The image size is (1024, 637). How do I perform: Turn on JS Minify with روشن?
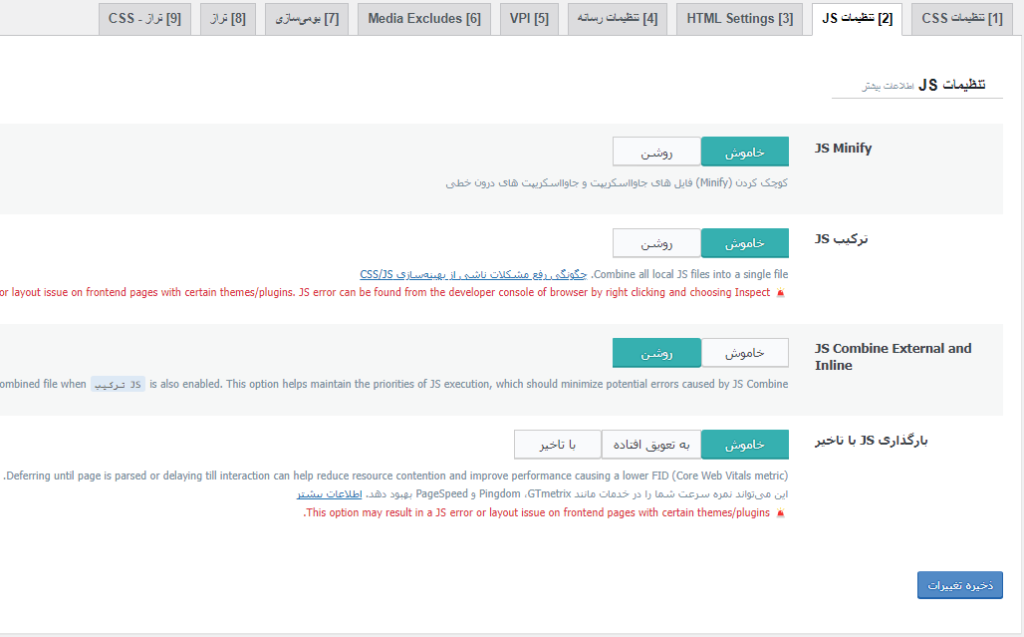(656, 152)
